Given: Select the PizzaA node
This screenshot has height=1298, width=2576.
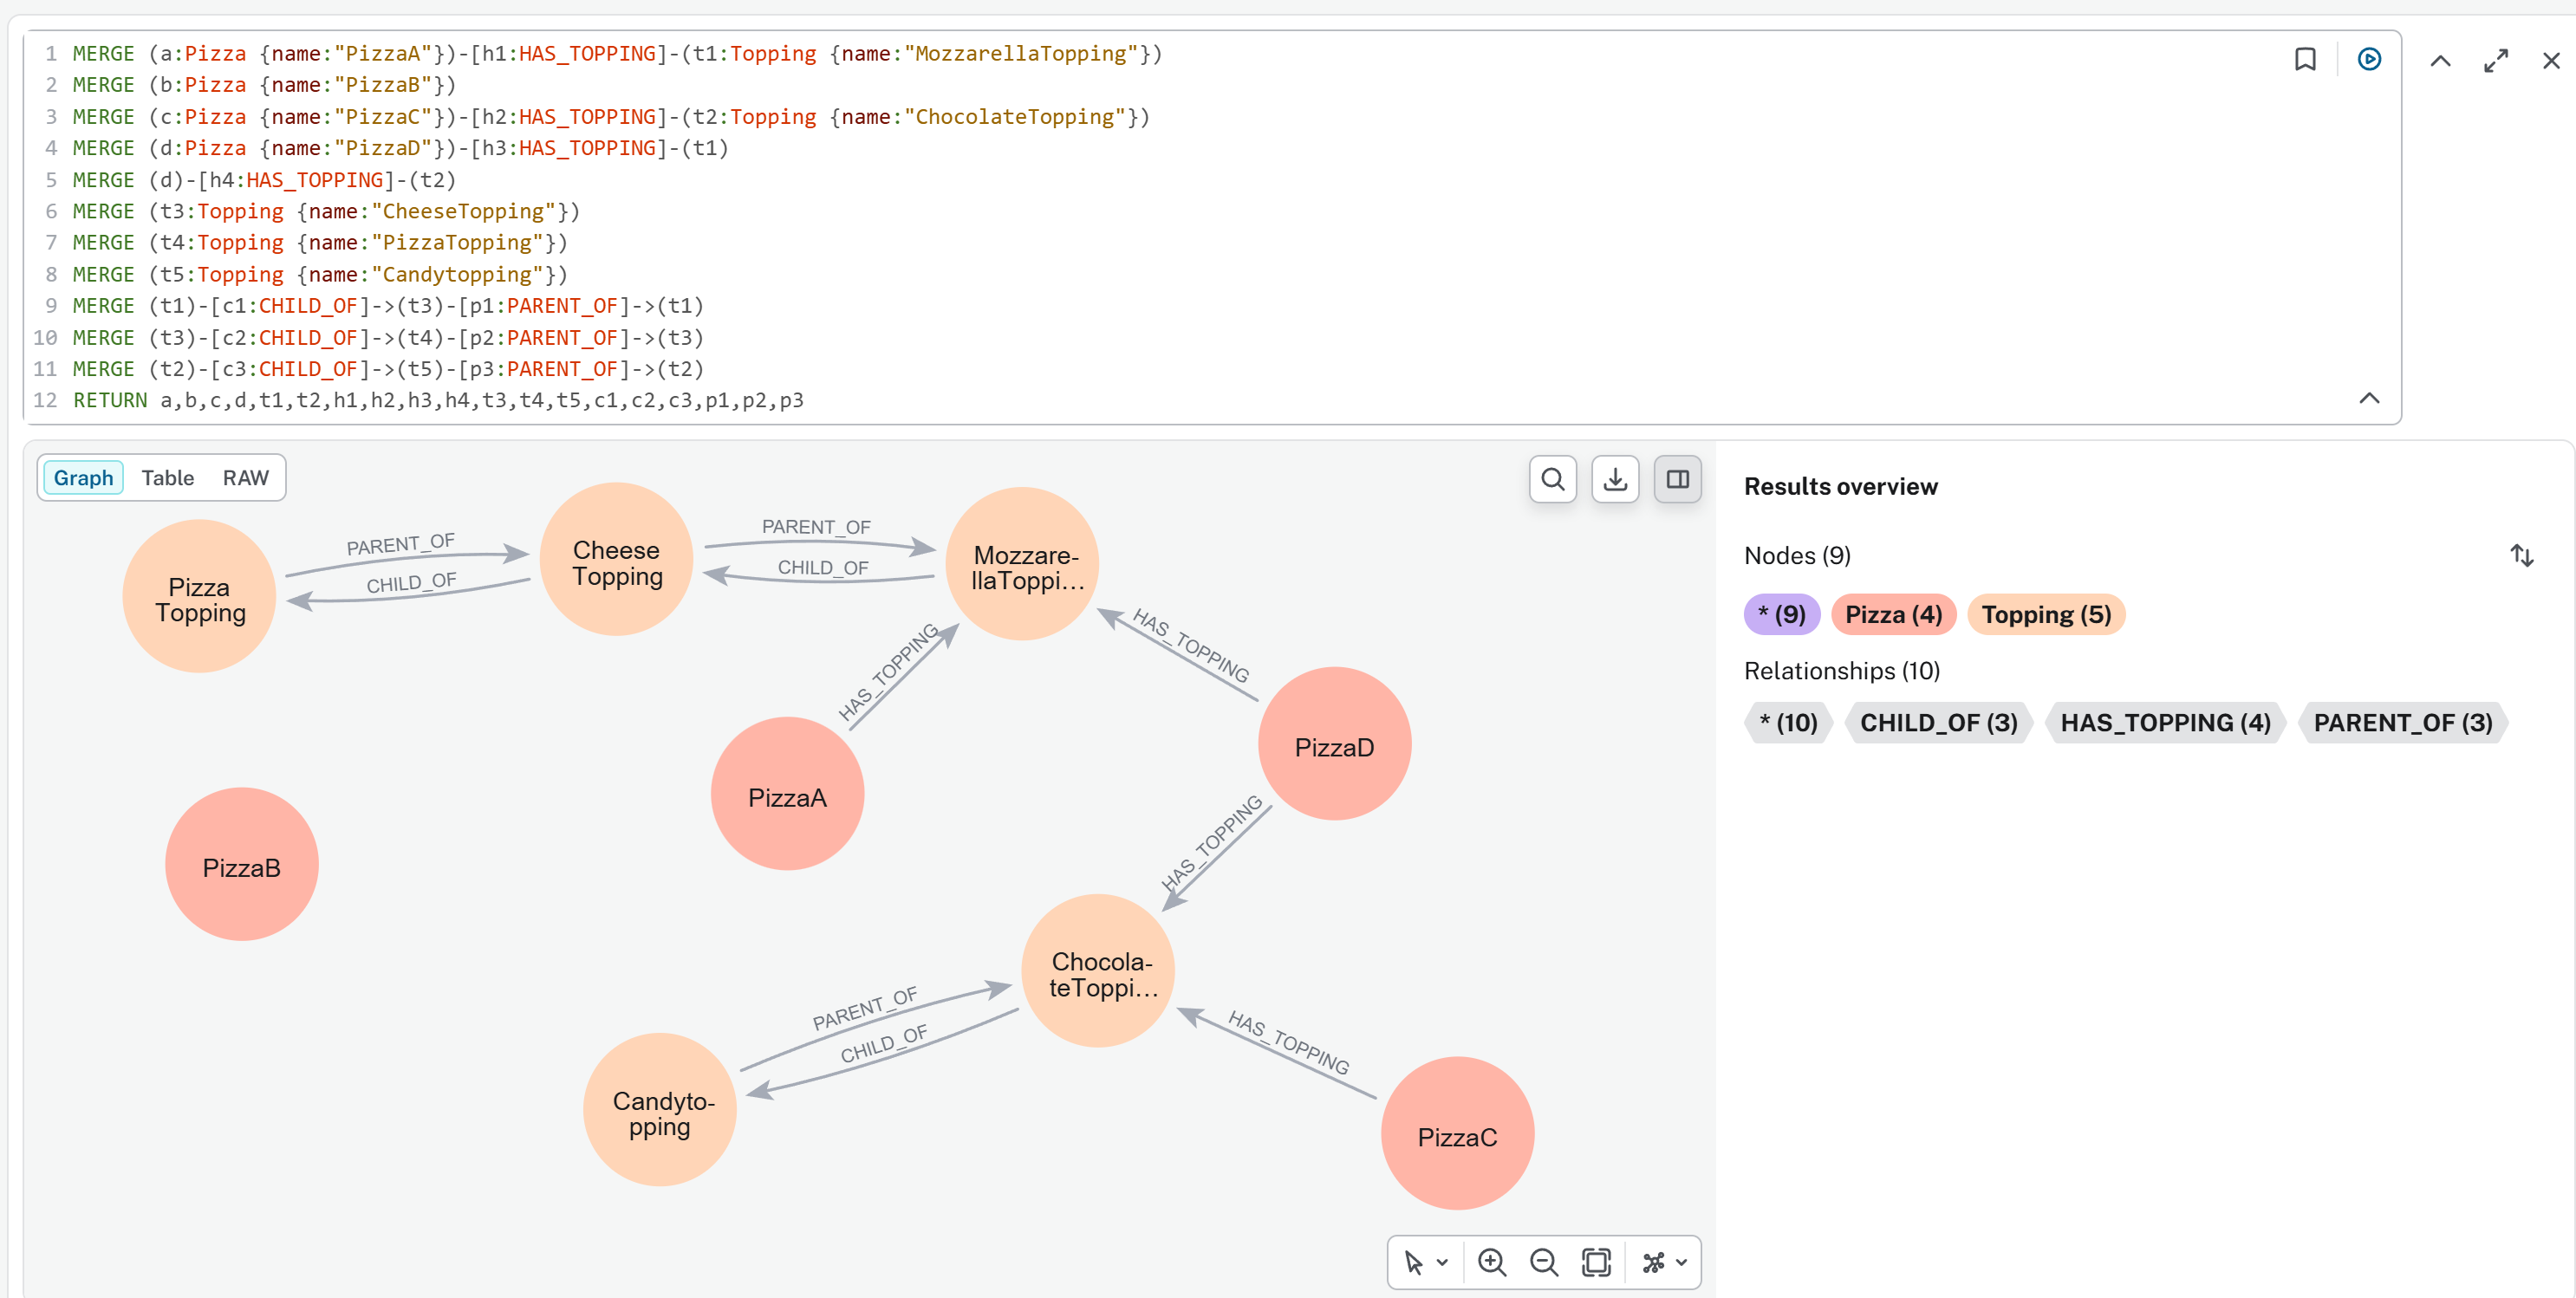Looking at the screenshot, I should (787, 793).
